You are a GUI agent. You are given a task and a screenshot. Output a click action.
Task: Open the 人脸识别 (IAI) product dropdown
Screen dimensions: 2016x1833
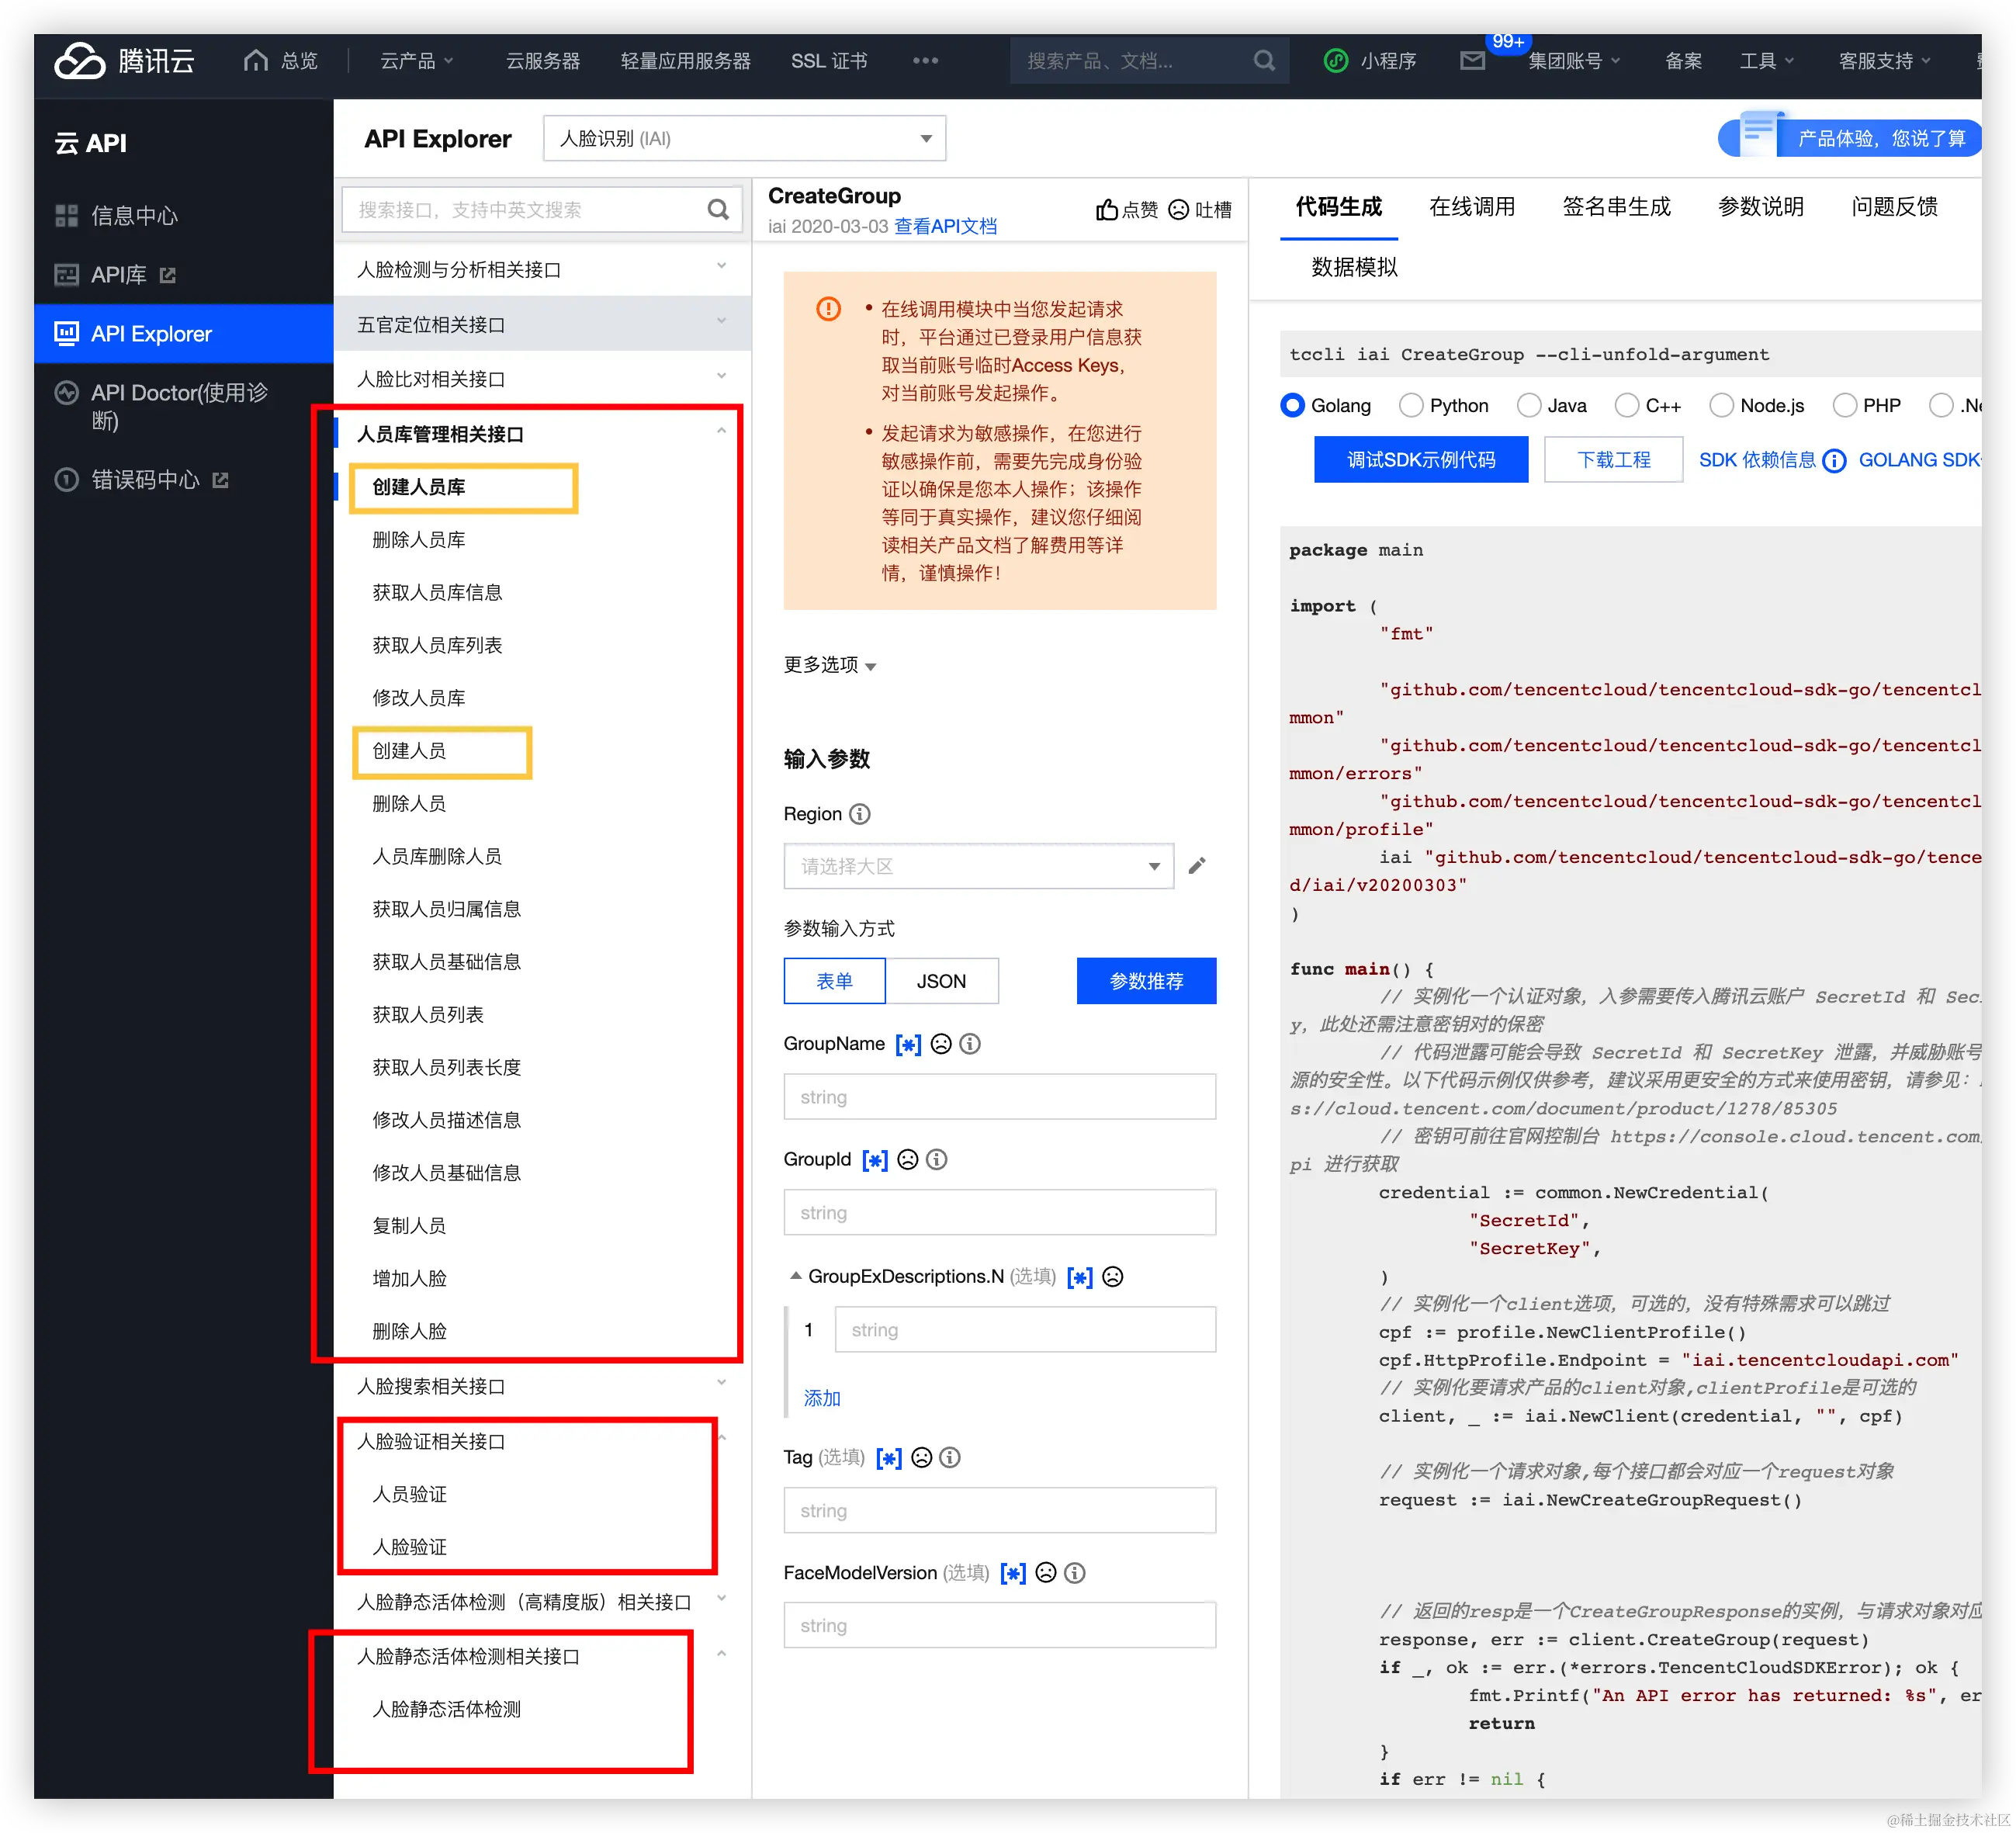744,138
